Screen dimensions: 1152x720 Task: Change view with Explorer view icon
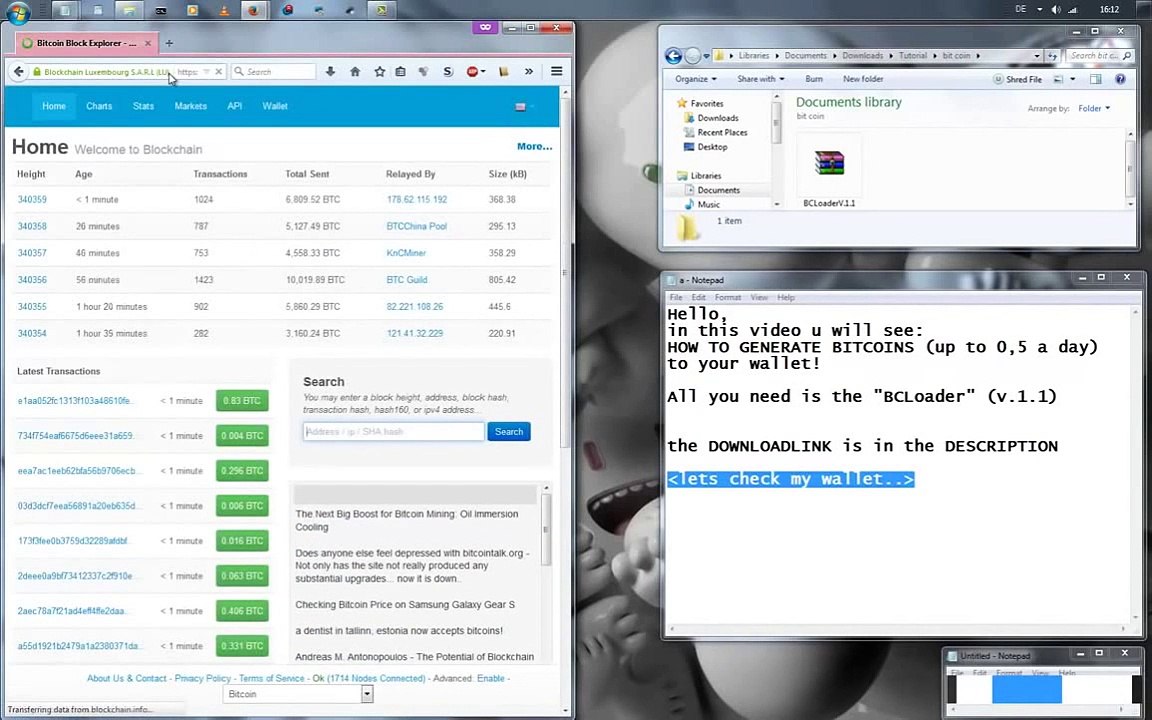point(1058,79)
